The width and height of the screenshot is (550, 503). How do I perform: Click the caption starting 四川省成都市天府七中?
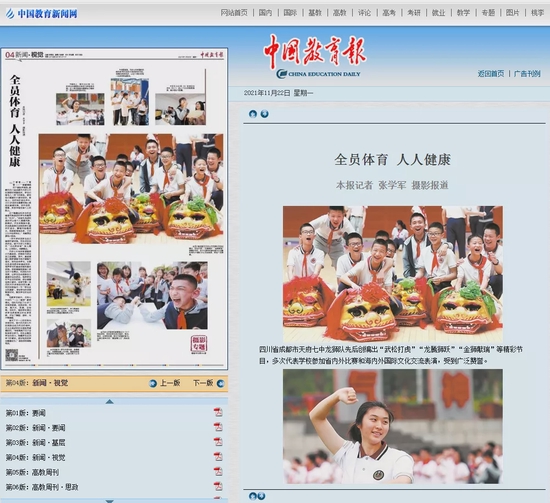coord(391,355)
